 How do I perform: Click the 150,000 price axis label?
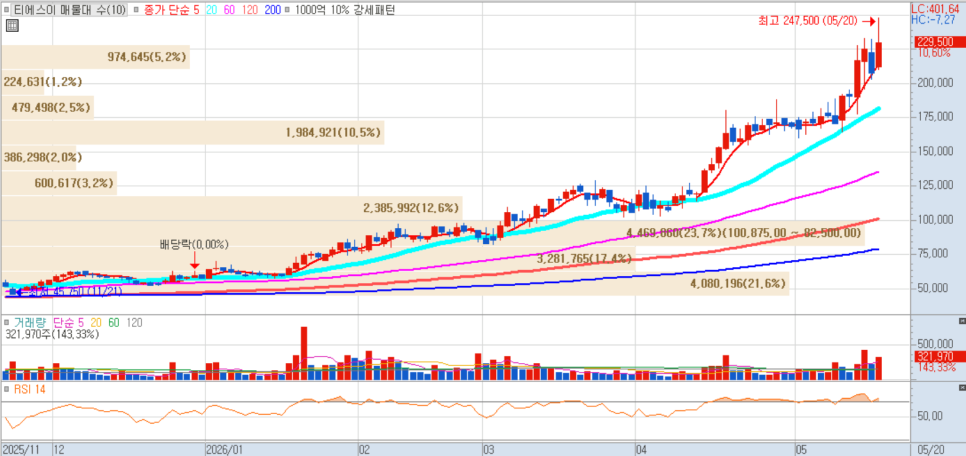click(935, 152)
